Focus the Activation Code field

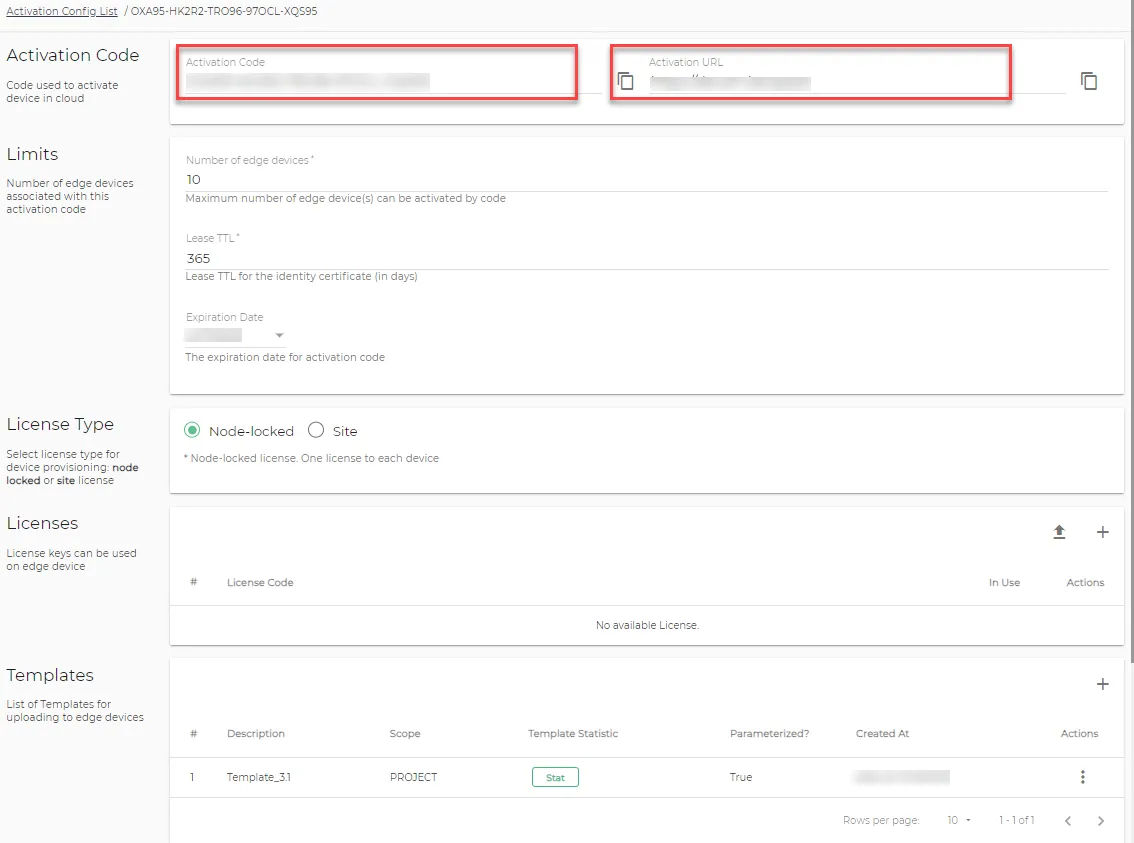(x=393, y=82)
